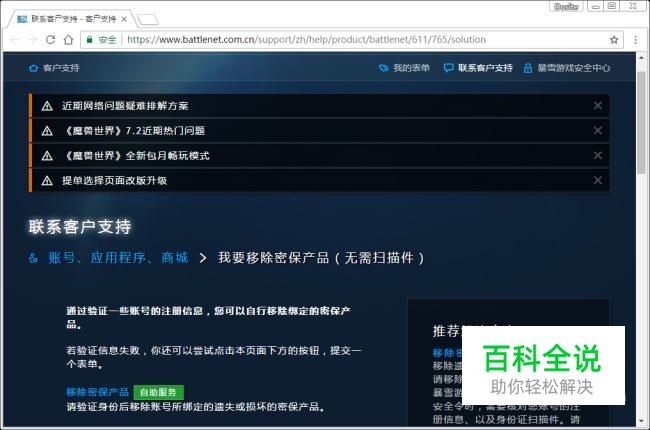Click the browser back arrow

coord(15,40)
